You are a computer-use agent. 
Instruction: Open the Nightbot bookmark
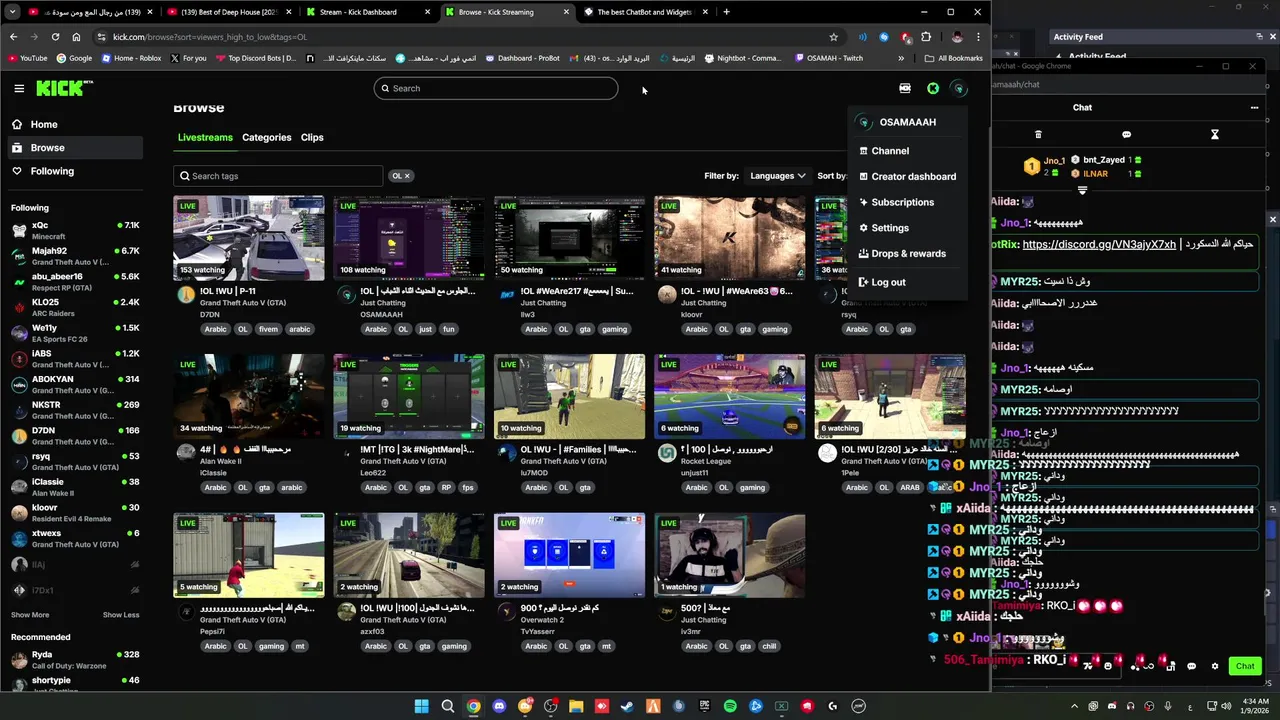point(743,58)
